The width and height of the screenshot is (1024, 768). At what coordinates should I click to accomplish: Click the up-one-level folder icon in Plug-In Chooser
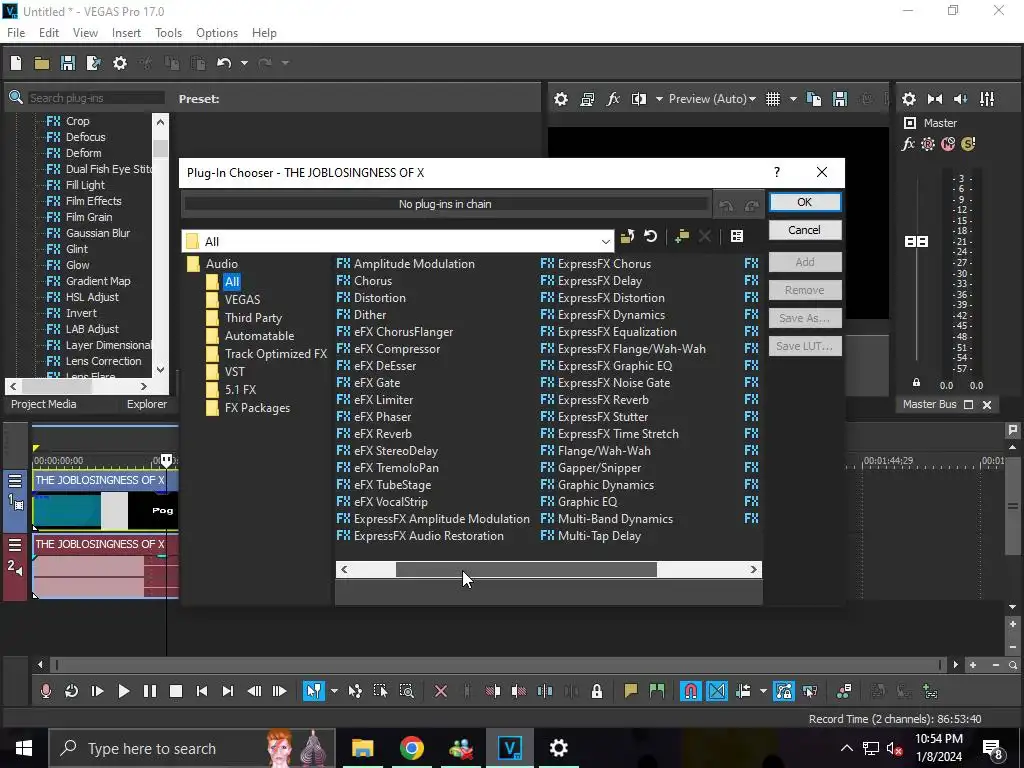tap(628, 236)
